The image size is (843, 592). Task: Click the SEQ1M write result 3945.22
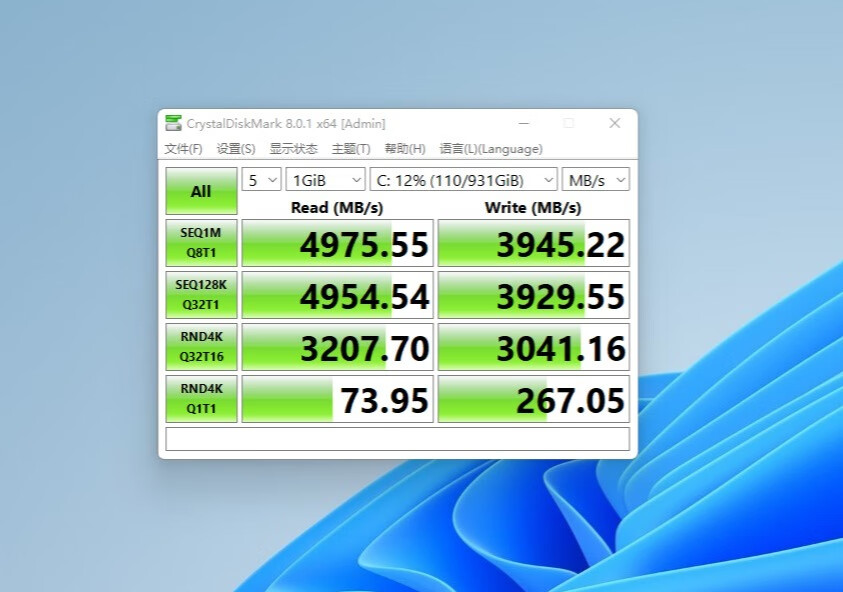[533, 242]
